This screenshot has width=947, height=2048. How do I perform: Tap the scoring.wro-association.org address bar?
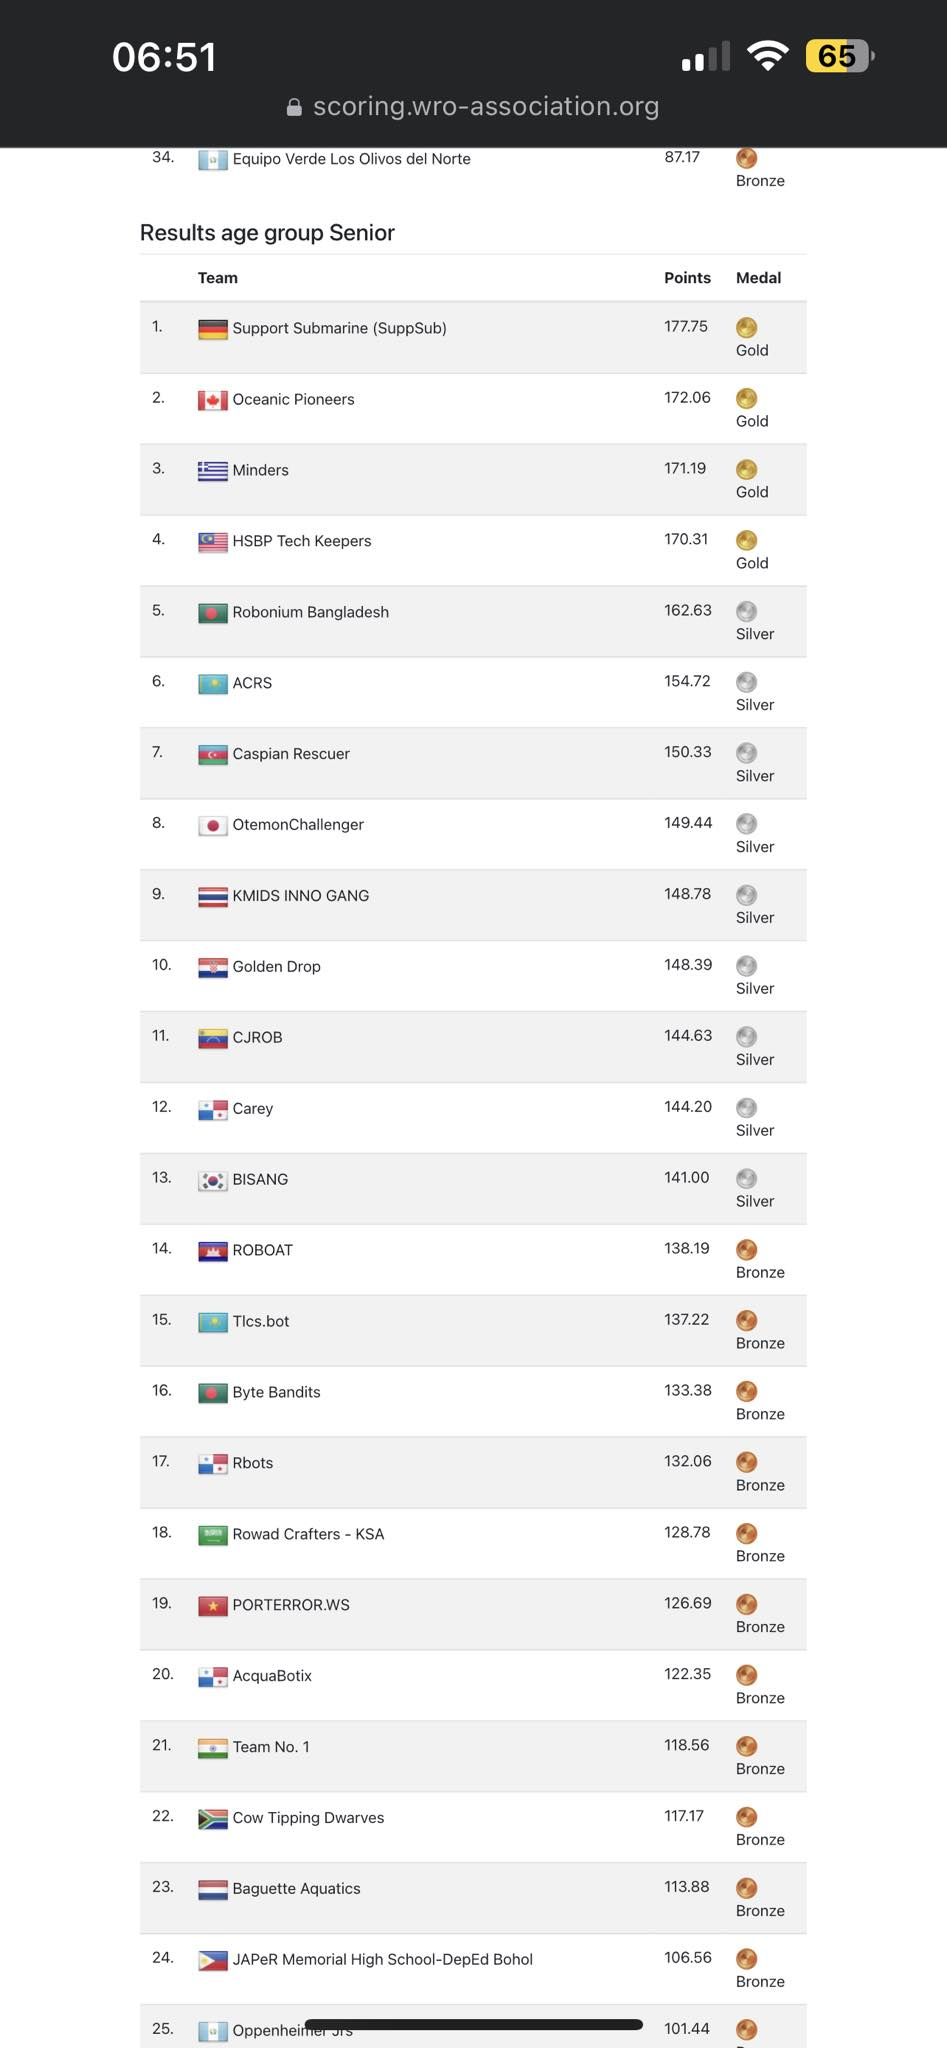tap(473, 106)
